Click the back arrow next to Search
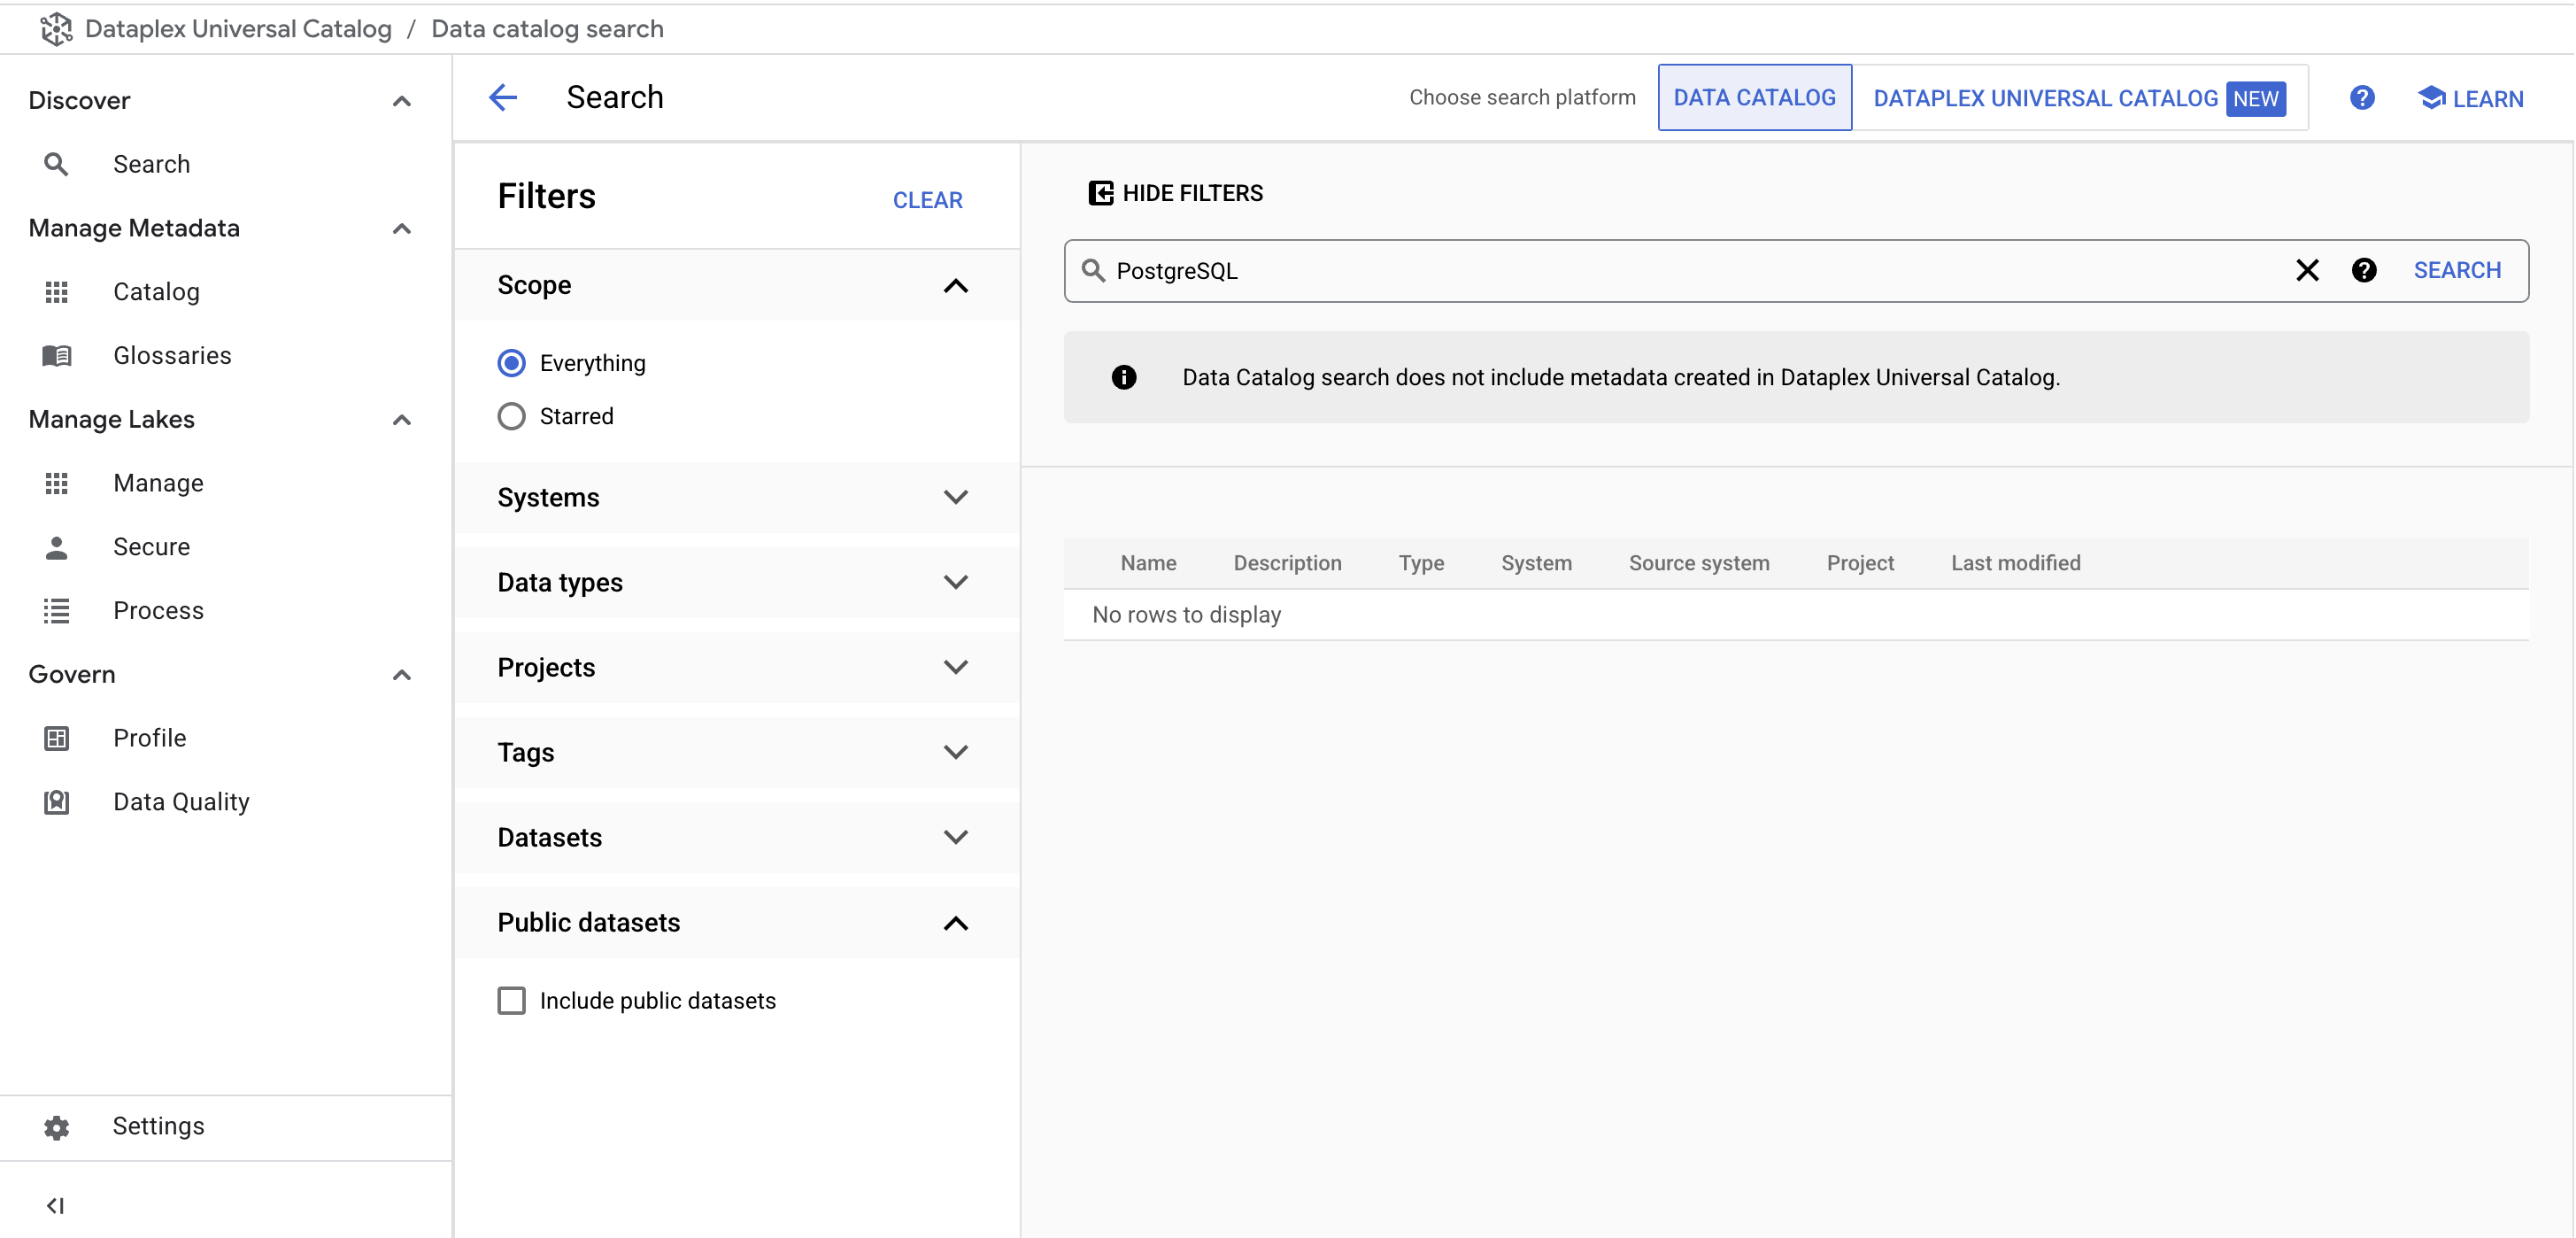The width and height of the screenshot is (2576, 1238). [x=503, y=97]
